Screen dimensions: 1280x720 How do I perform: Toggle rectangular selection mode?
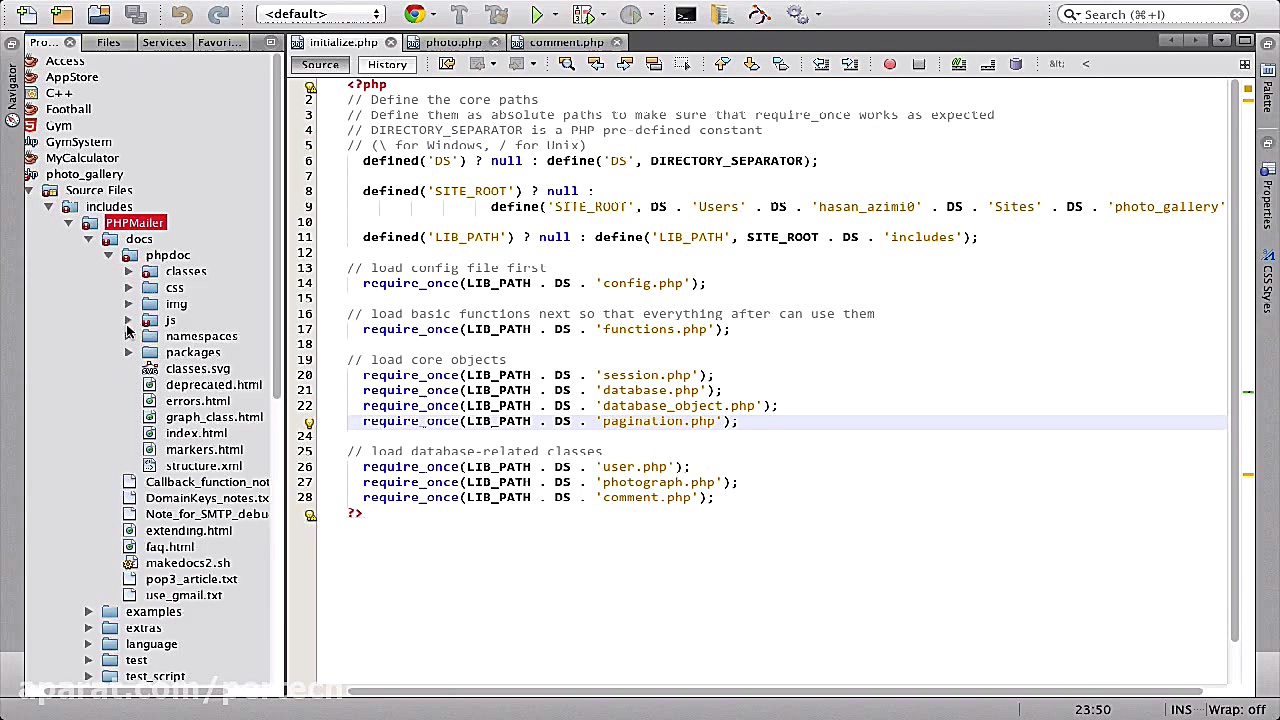coord(683,64)
